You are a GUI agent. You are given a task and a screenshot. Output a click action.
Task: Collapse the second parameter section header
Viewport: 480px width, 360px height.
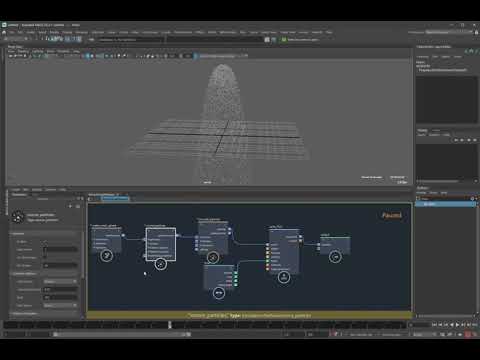point(45,274)
